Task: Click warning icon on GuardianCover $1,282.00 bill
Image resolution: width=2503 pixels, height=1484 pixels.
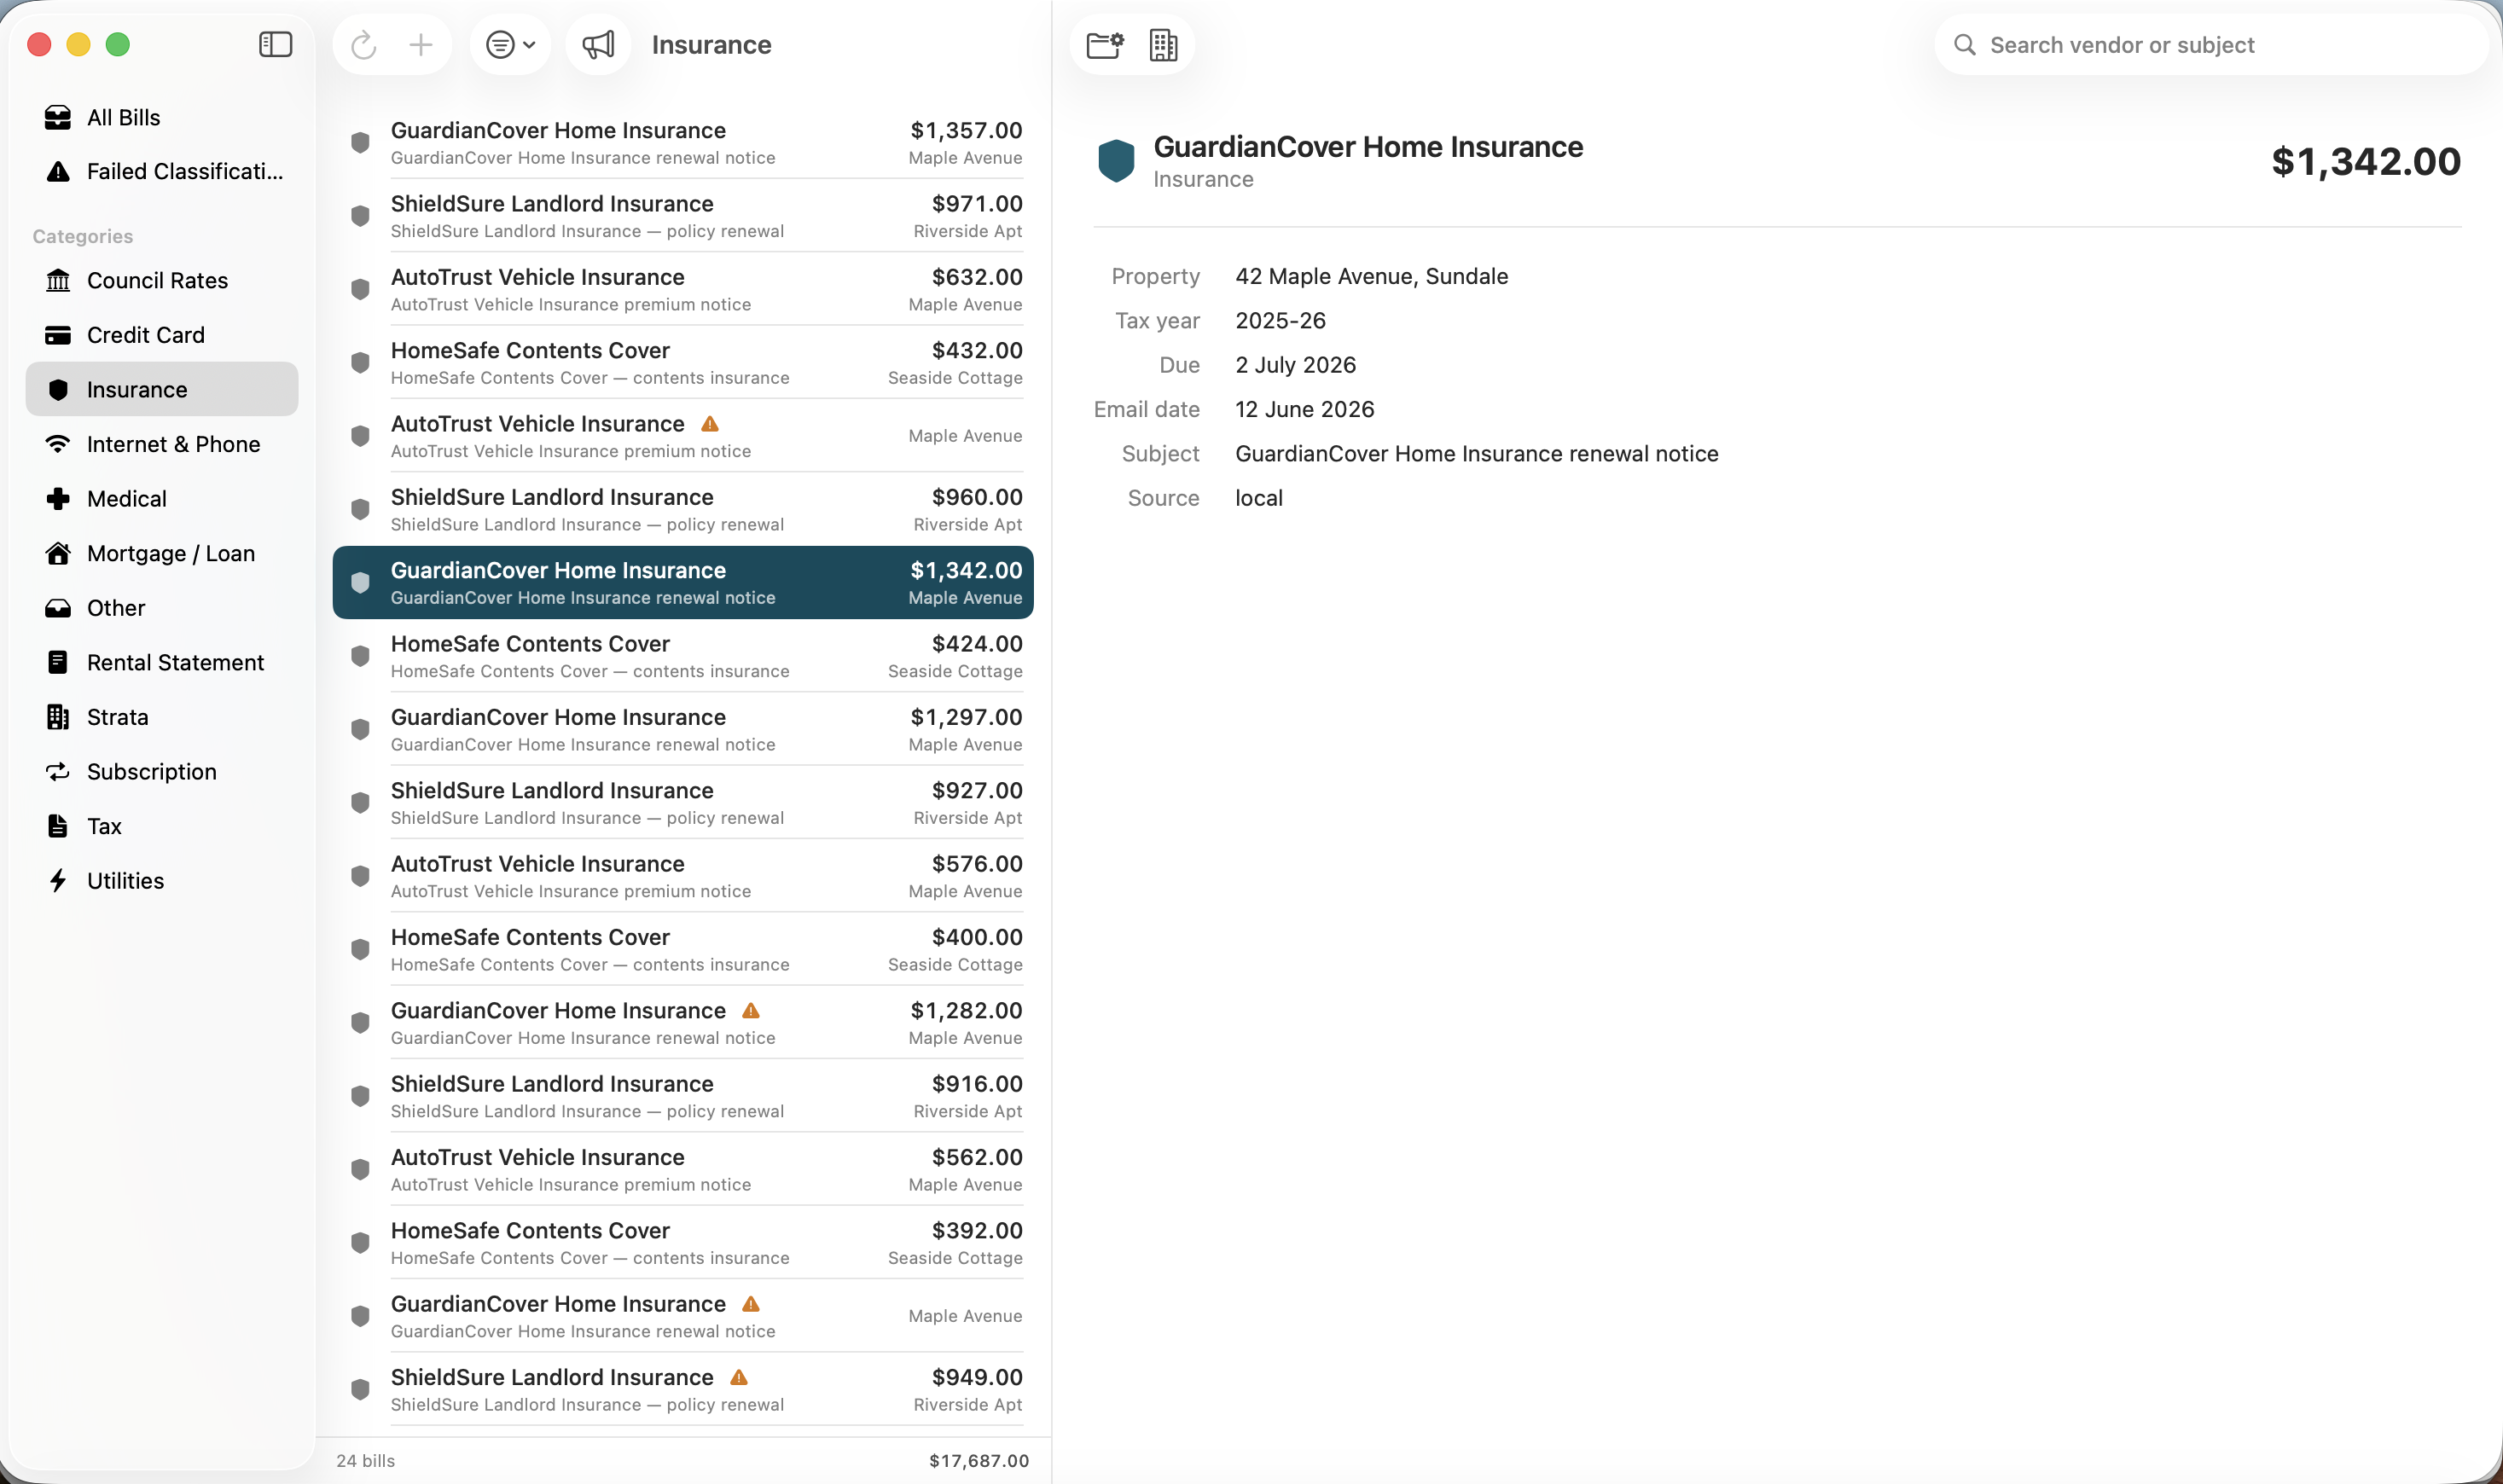Action: [x=751, y=1011]
